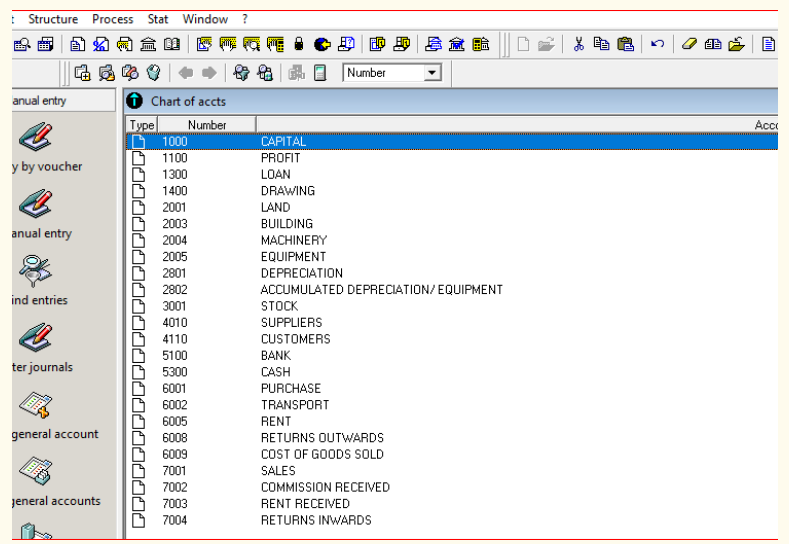The height and width of the screenshot is (544, 789).
Task: Open the 'general account' sidebar icon
Action: 36,405
